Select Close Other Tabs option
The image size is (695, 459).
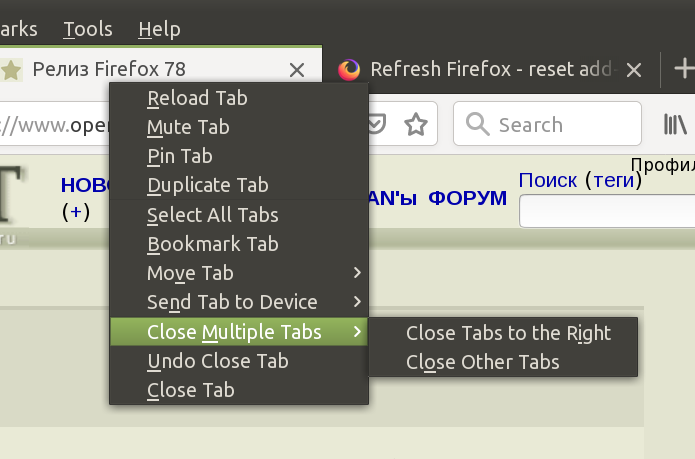483,362
